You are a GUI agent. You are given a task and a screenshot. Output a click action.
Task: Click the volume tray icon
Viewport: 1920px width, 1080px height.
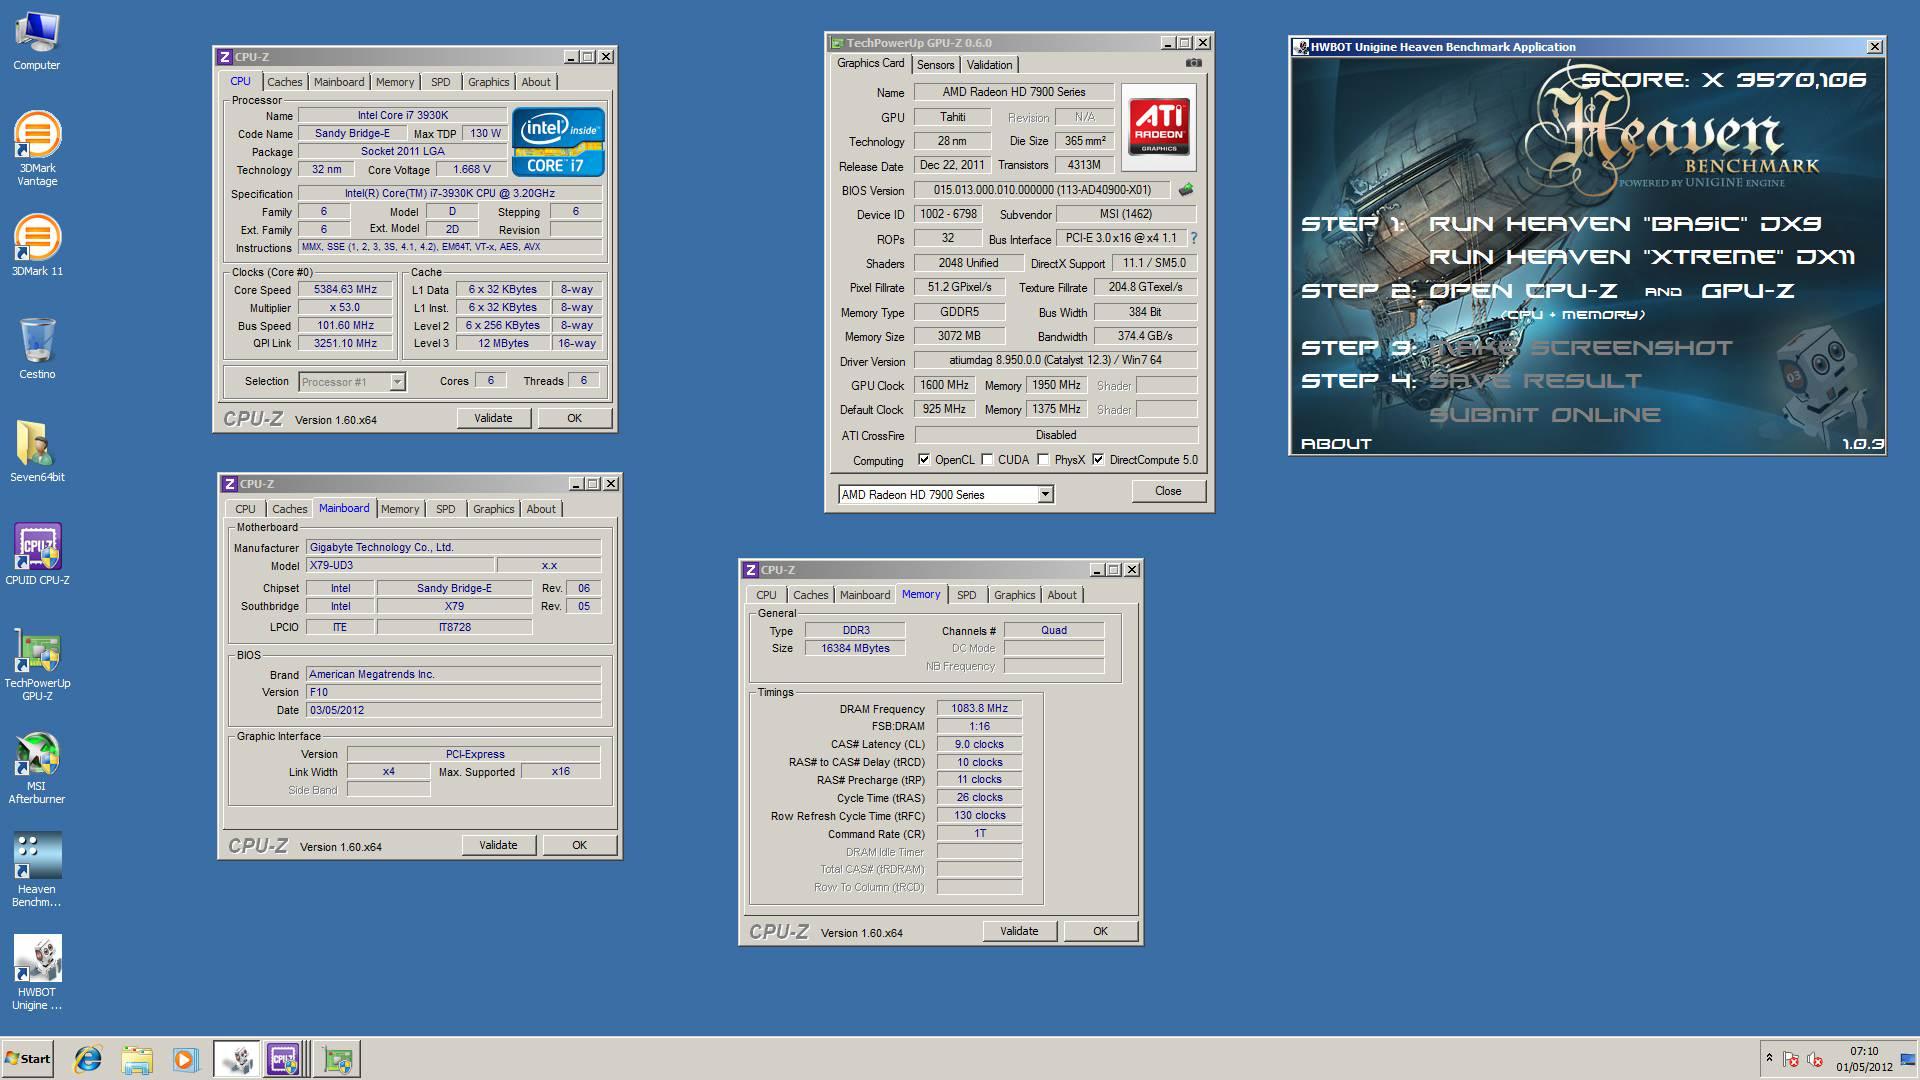[x=1815, y=1059]
